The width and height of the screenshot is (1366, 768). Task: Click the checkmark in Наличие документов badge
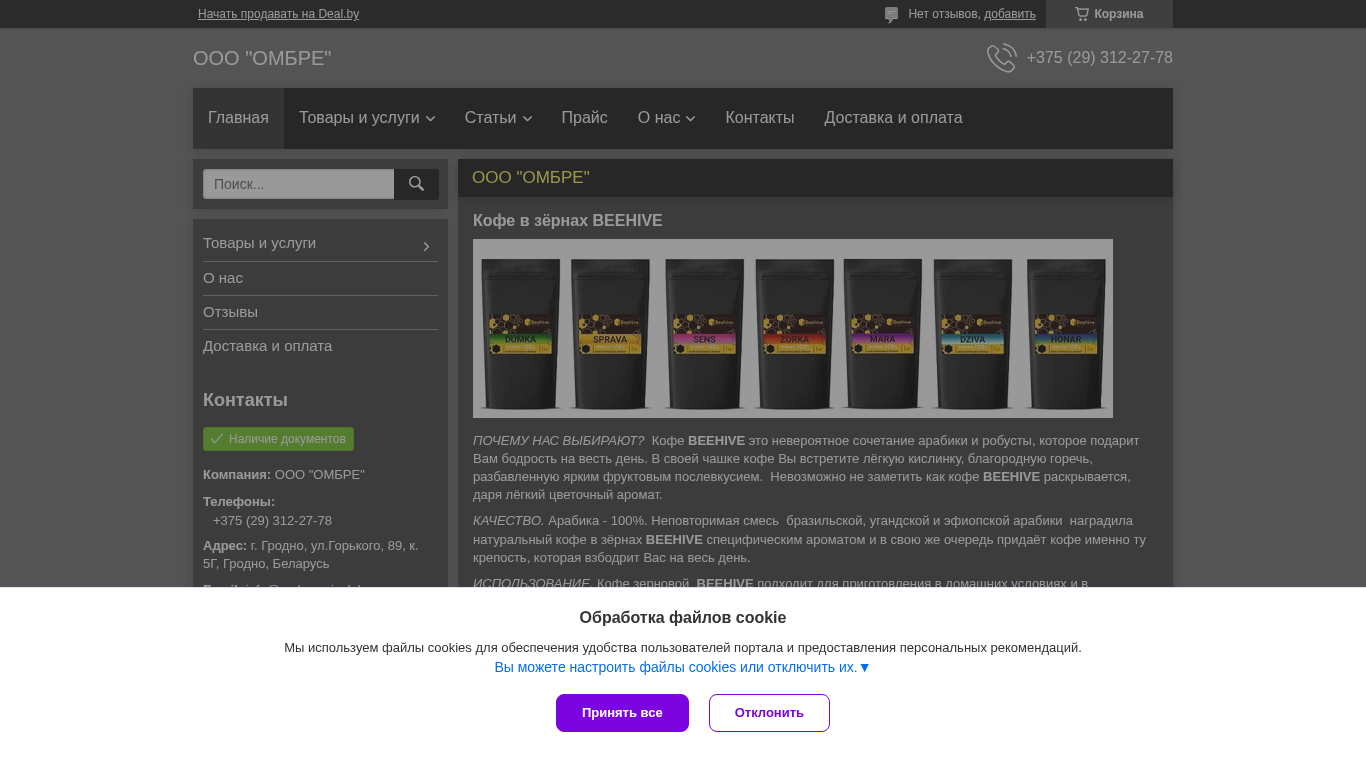[217, 439]
